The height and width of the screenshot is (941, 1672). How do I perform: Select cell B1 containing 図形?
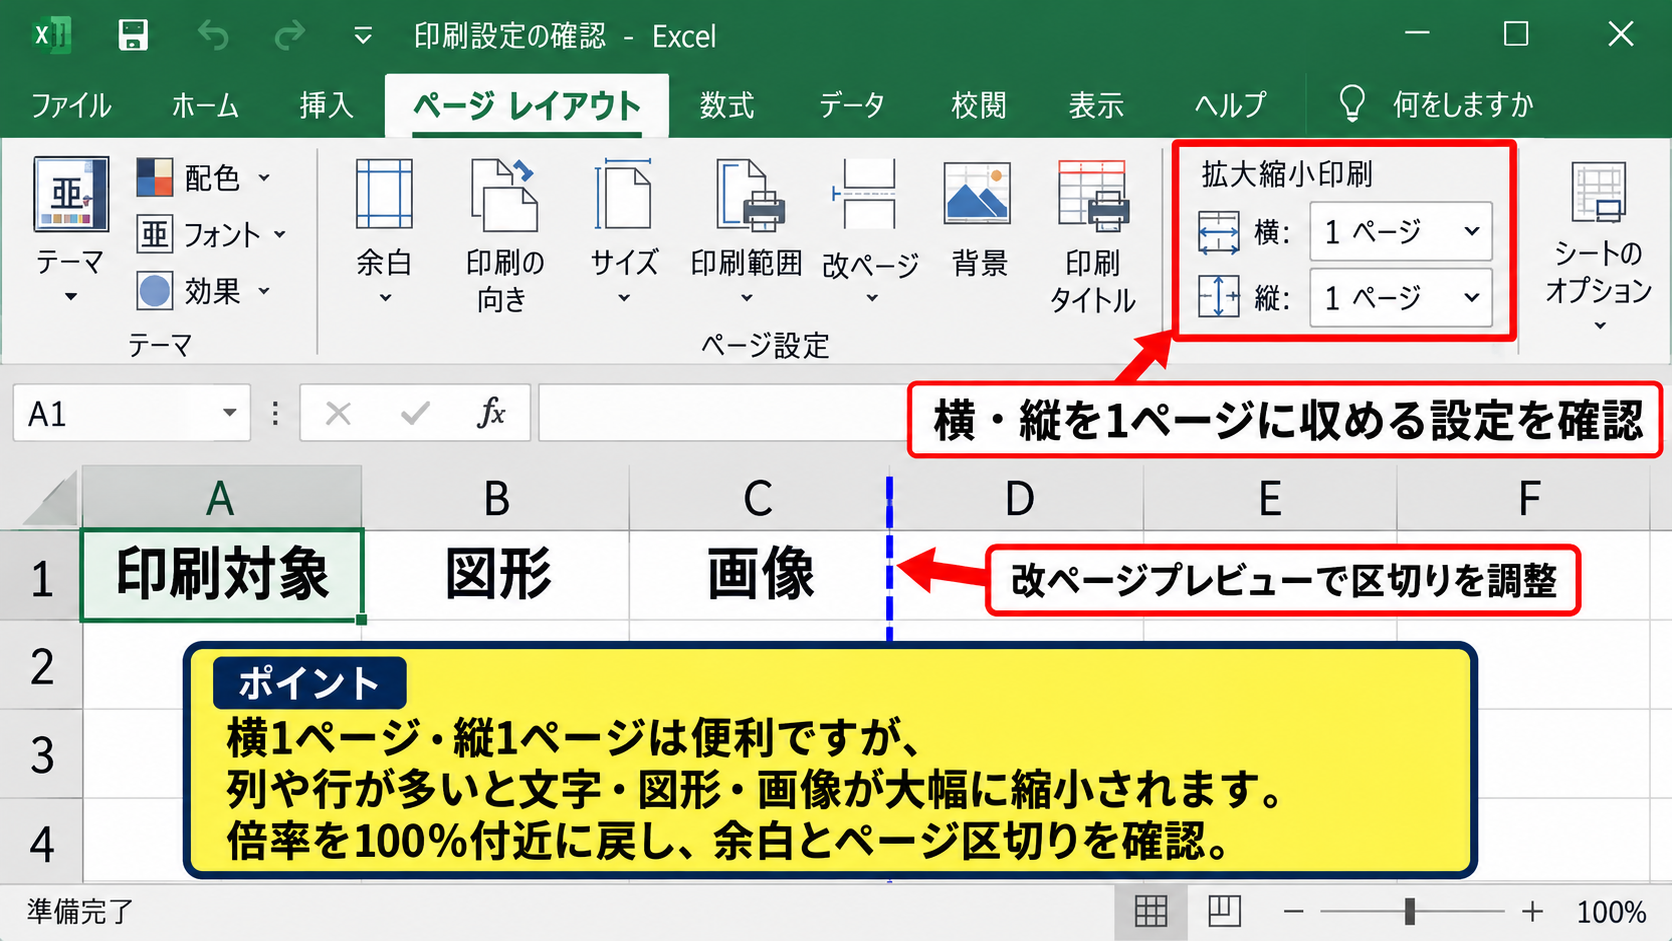pos(496,575)
